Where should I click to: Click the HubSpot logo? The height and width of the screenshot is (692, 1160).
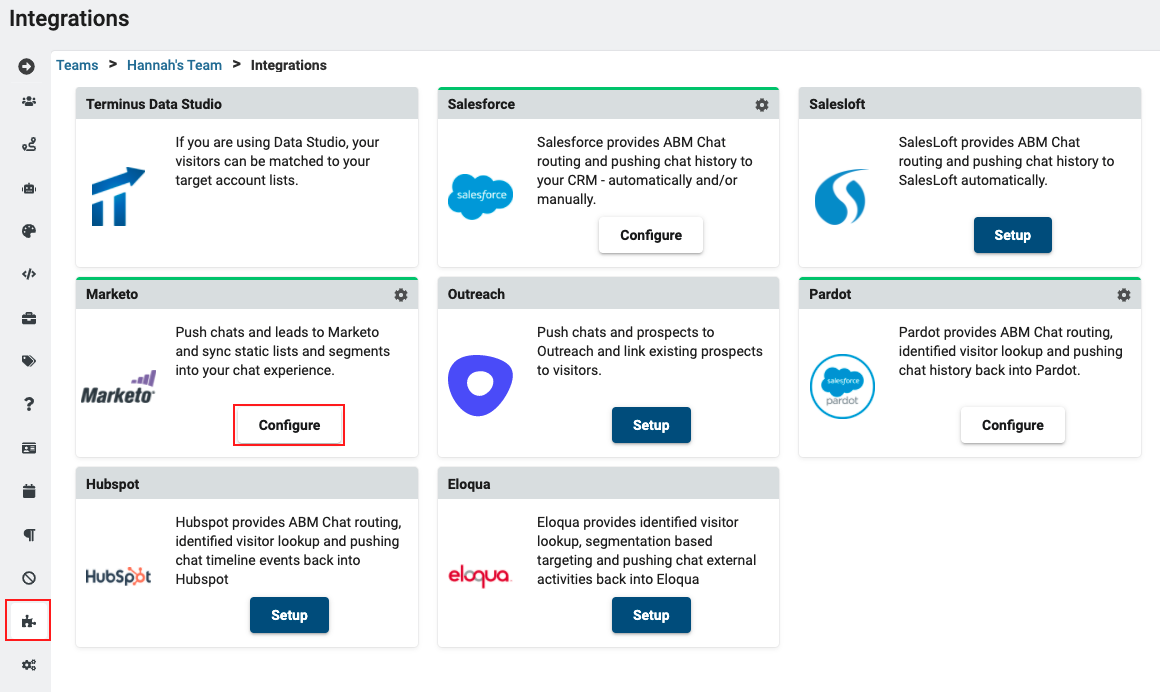[118, 576]
